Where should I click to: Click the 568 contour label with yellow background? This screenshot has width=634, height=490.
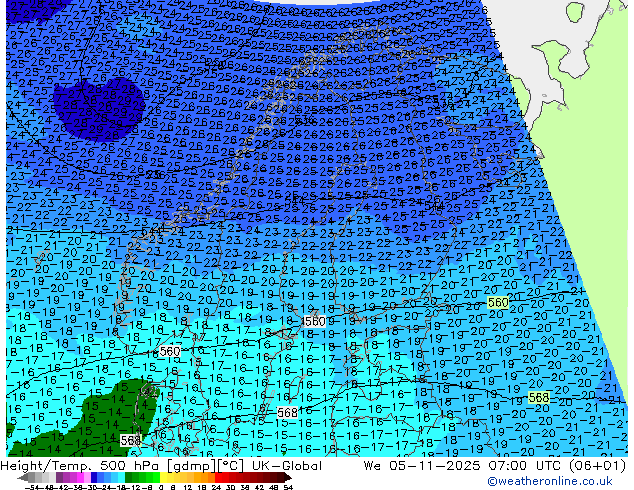pos(539,398)
